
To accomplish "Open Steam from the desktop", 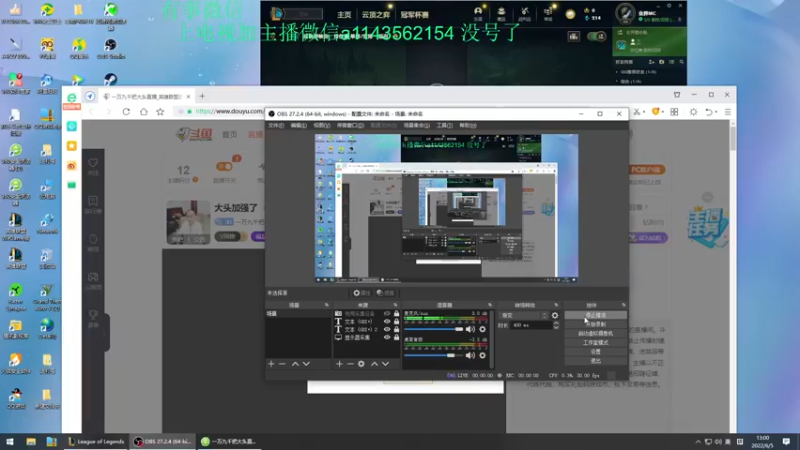I will pyautogui.click(x=111, y=80).
